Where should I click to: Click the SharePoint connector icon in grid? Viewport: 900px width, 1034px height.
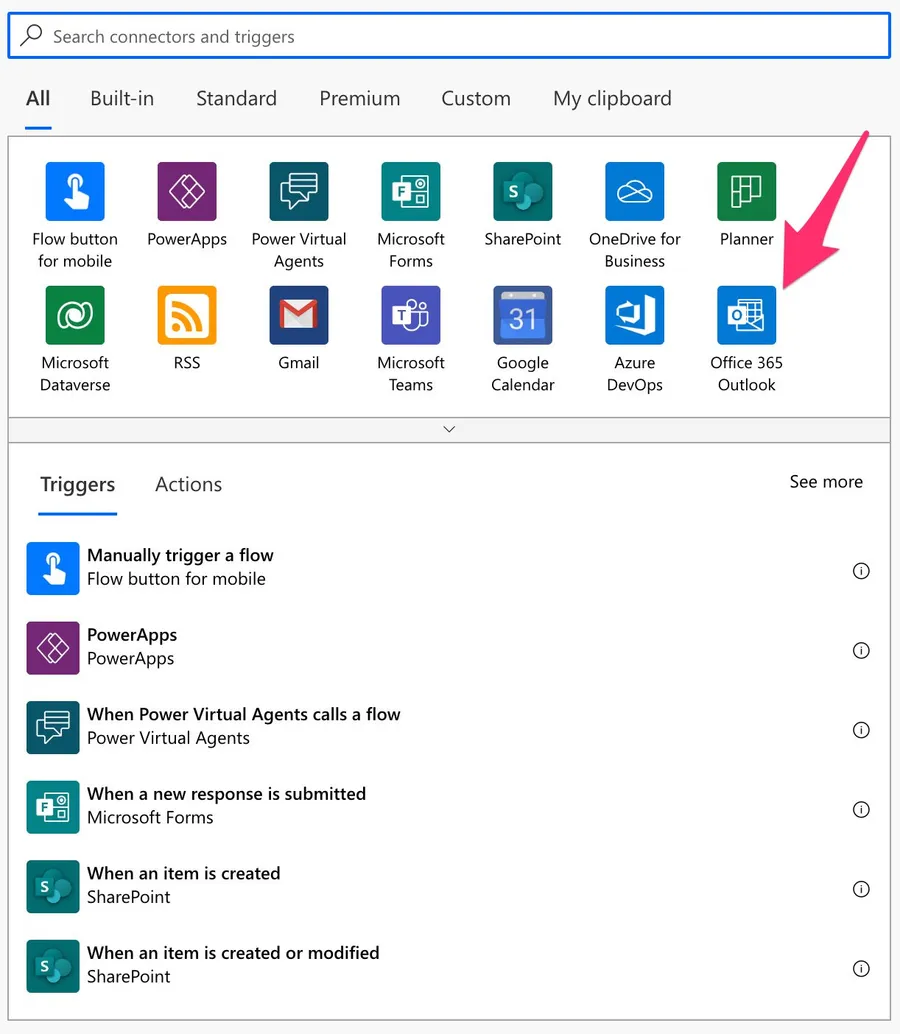pyautogui.click(x=522, y=192)
